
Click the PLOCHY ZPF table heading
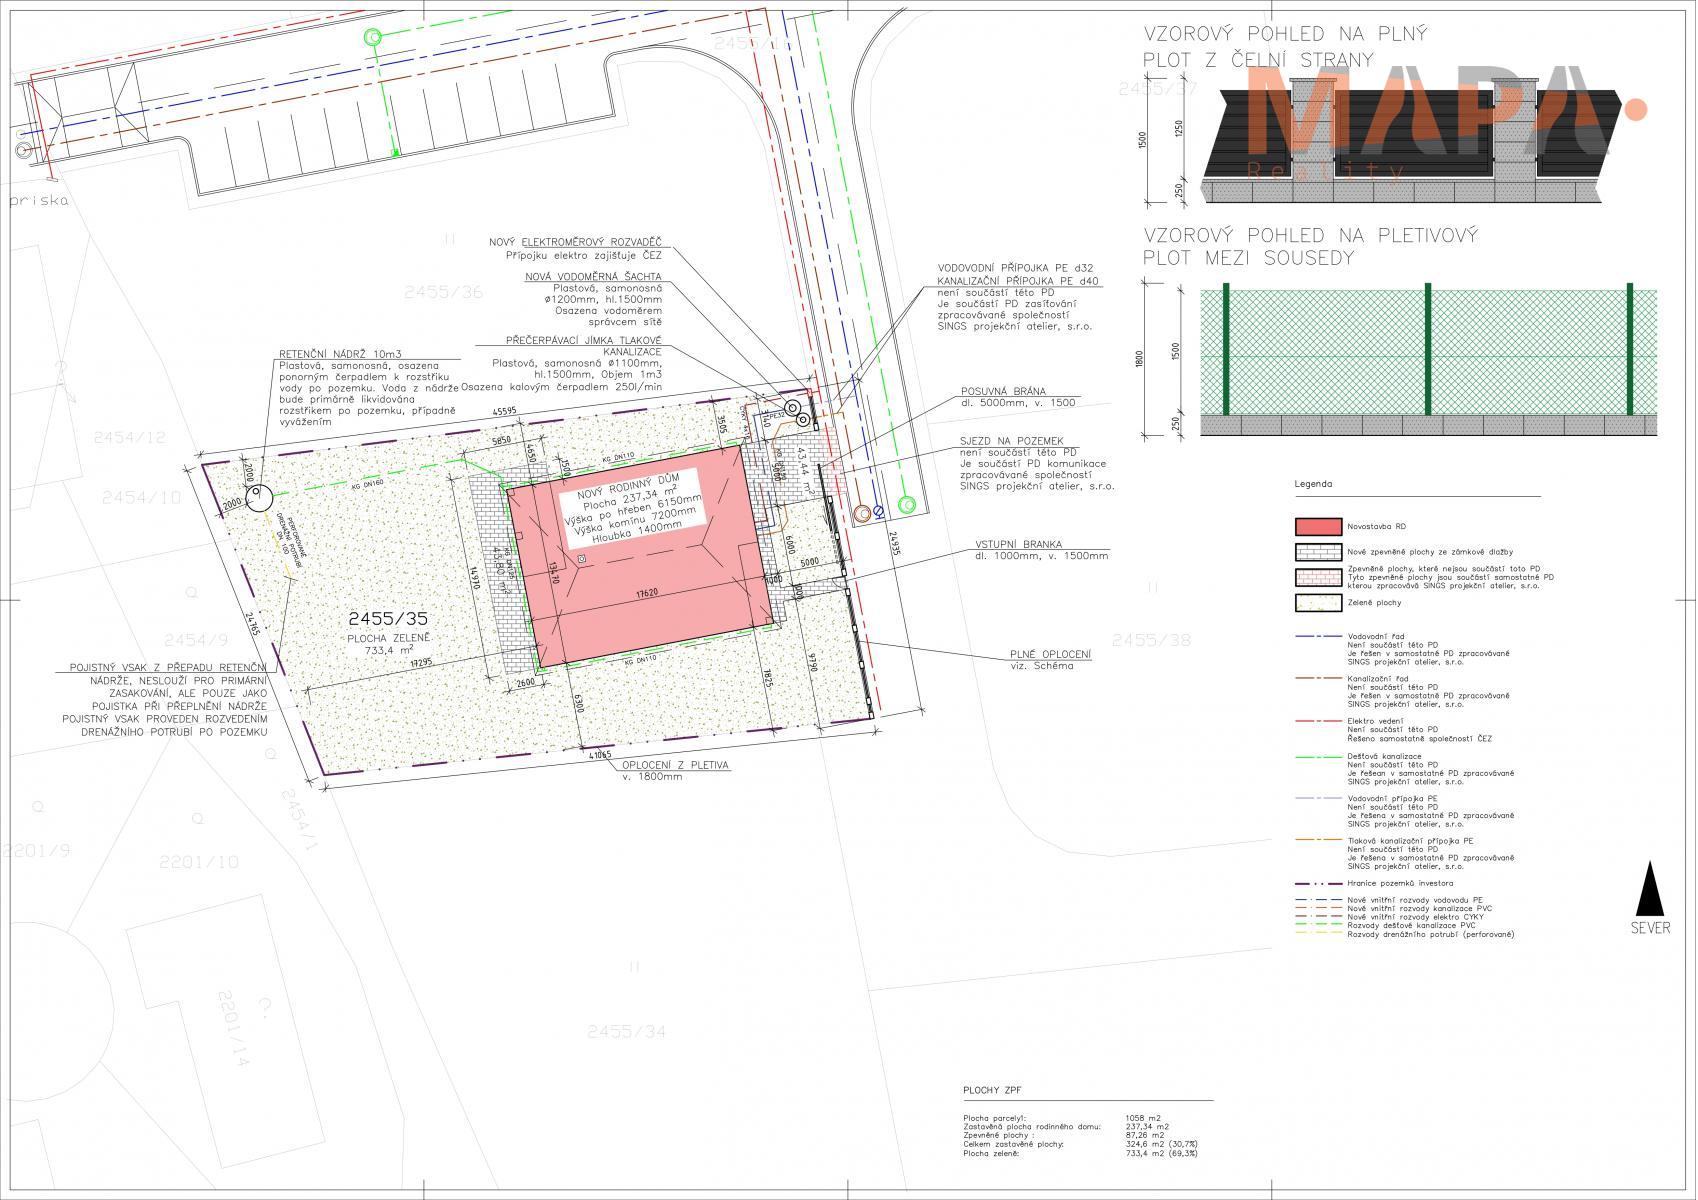click(991, 1091)
